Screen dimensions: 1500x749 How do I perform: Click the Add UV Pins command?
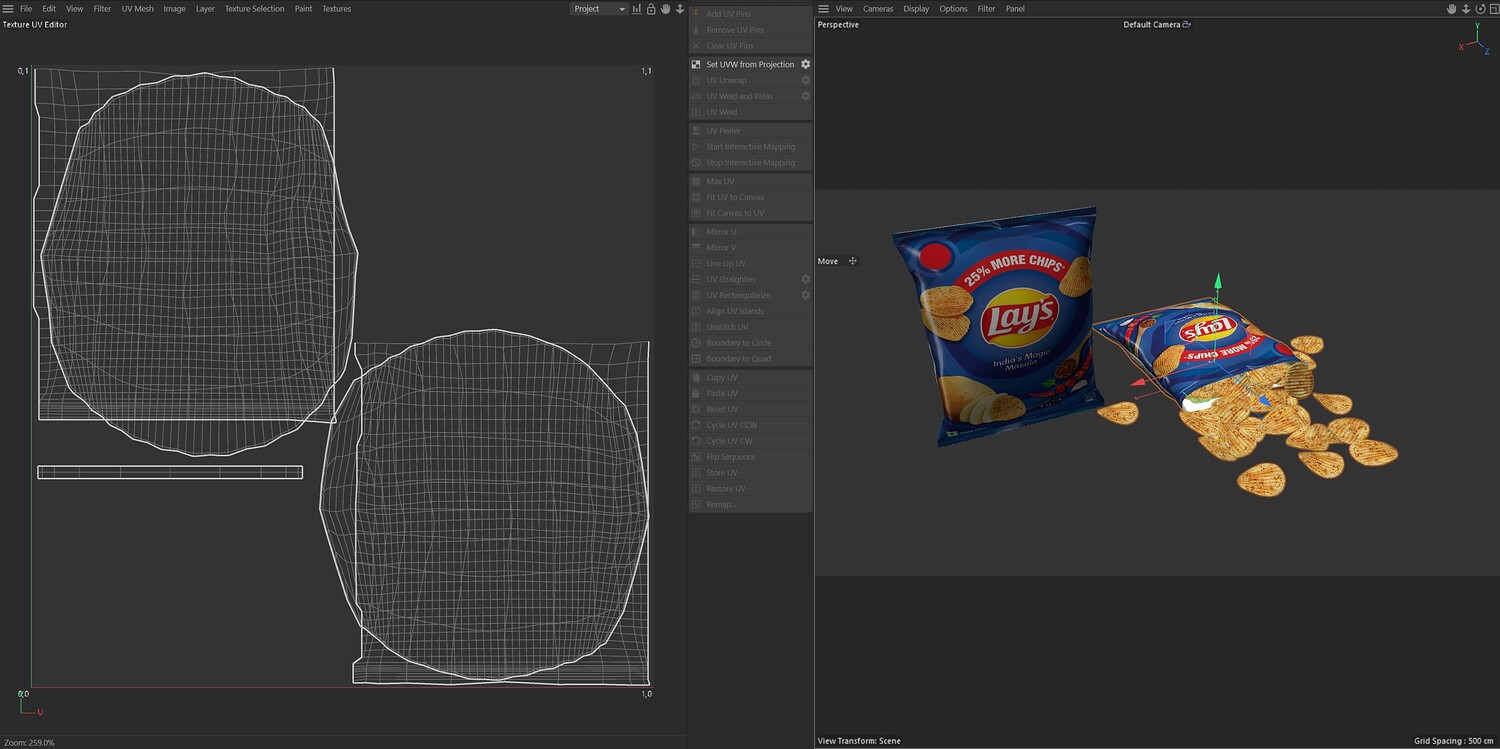pos(750,14)
